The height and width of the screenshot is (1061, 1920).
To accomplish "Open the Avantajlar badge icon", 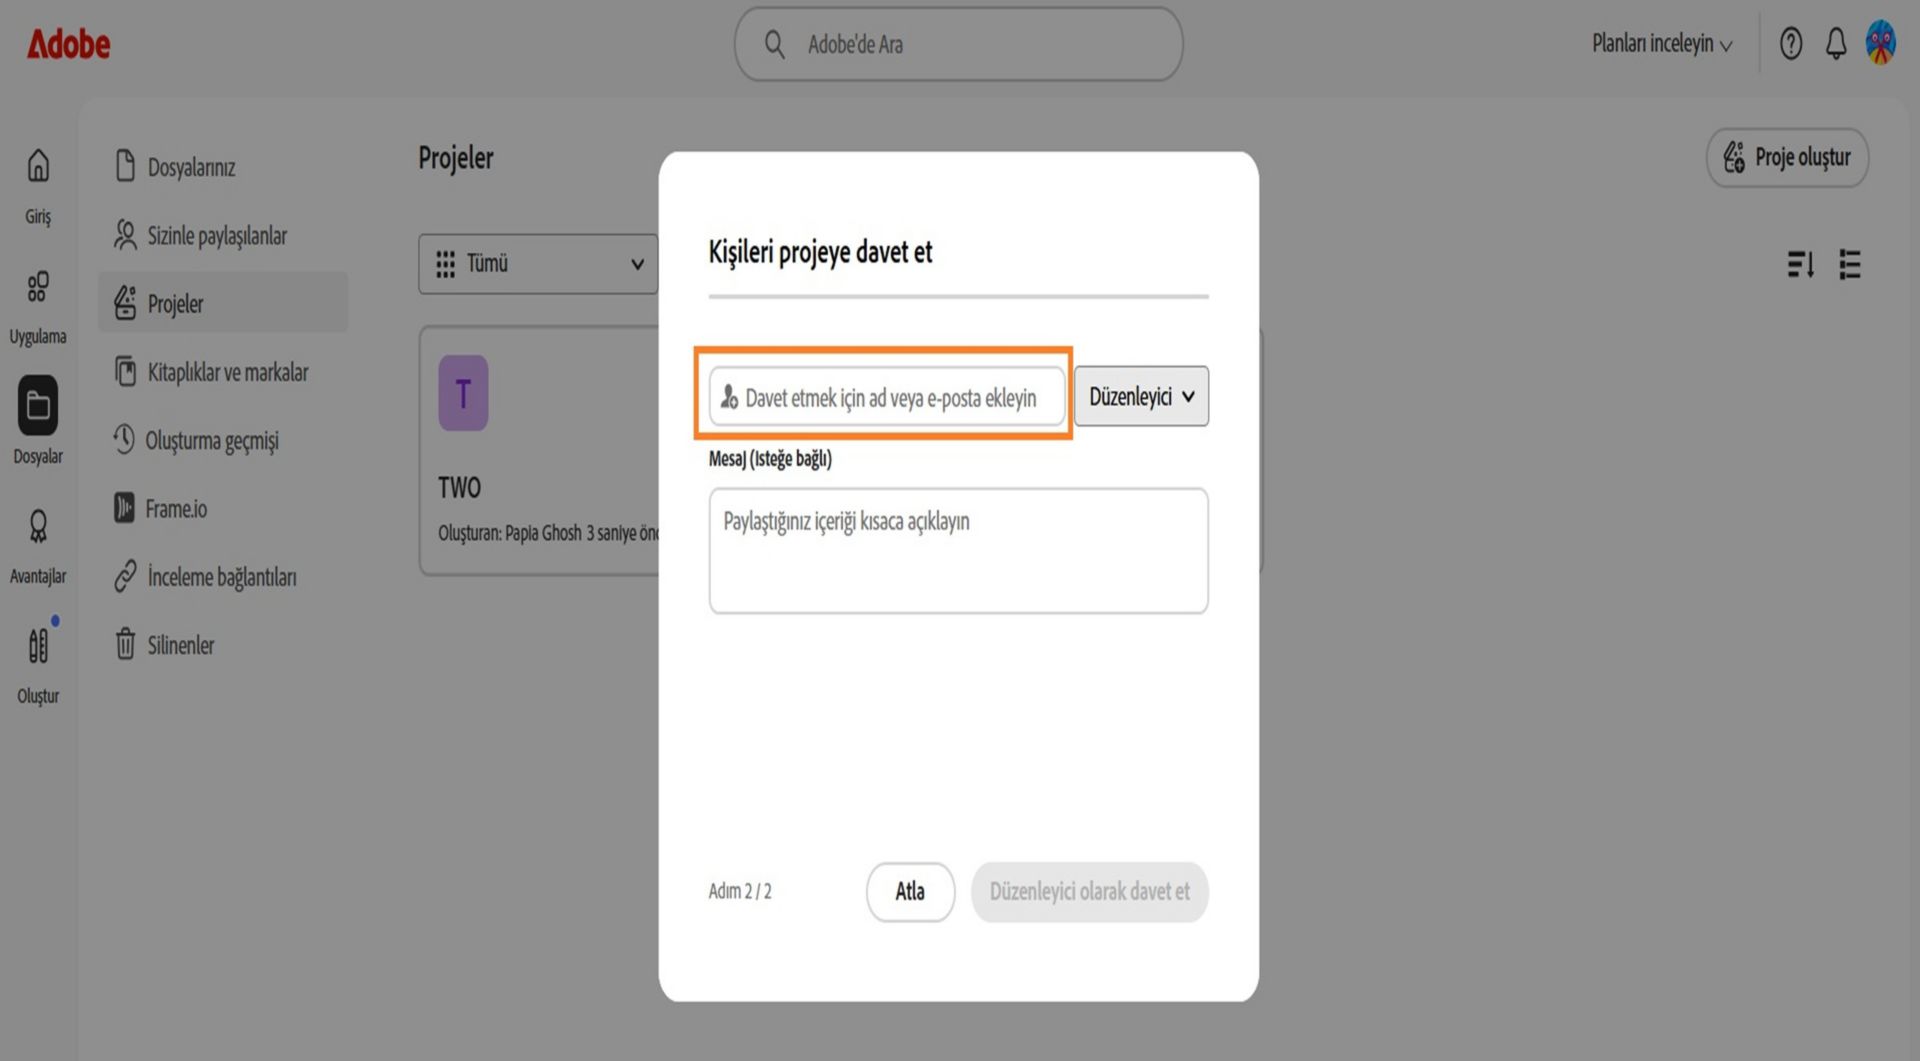I will coord(38,527).
